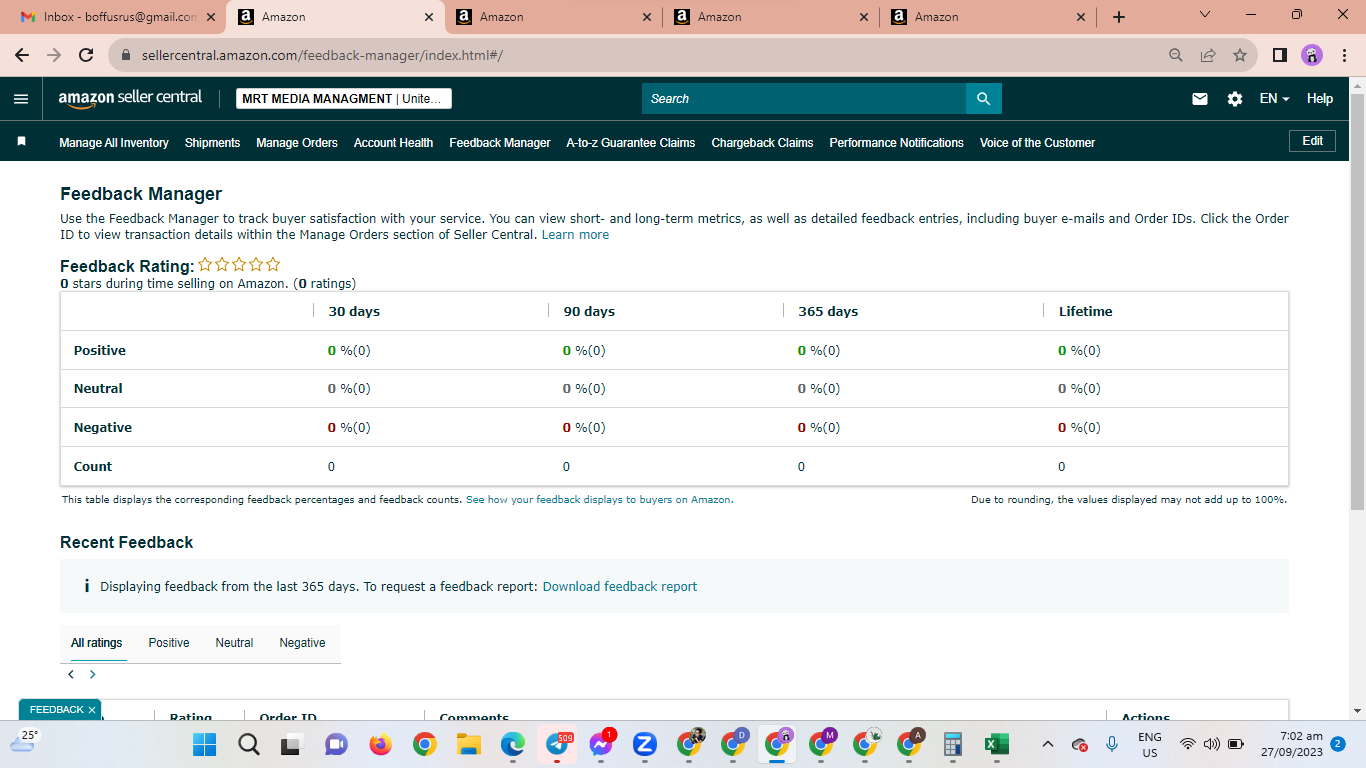Image resolution: width=1366 pixels, height=768 pixels.
Task: Open Chargeback Claims
Action: [x=762, y=143]
